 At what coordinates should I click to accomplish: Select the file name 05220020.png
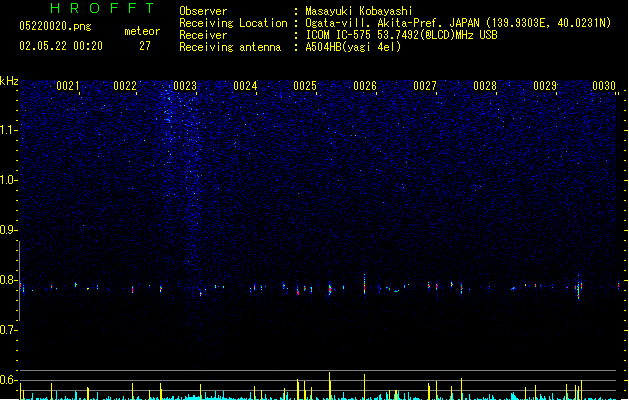(x=55, y=26)
